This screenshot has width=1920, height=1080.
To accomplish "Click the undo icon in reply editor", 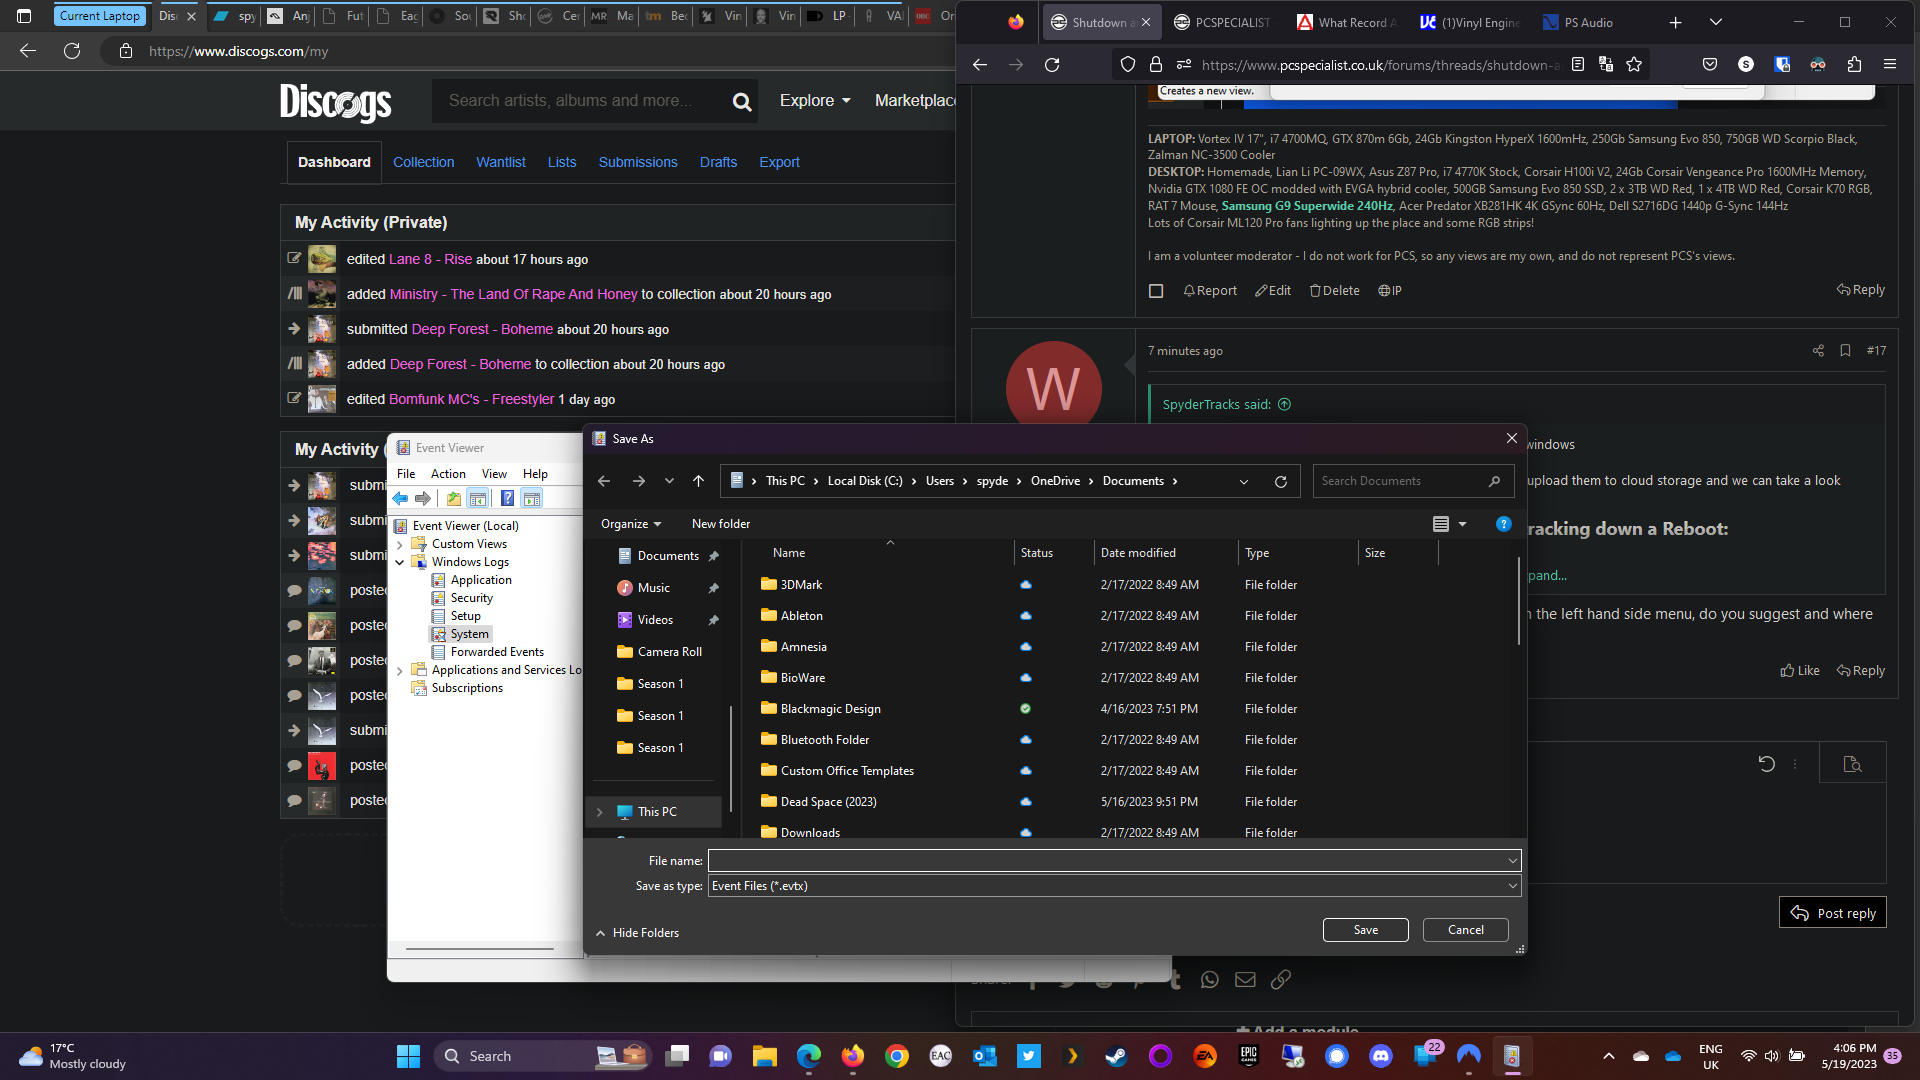I will click(x=1767, y=764).
